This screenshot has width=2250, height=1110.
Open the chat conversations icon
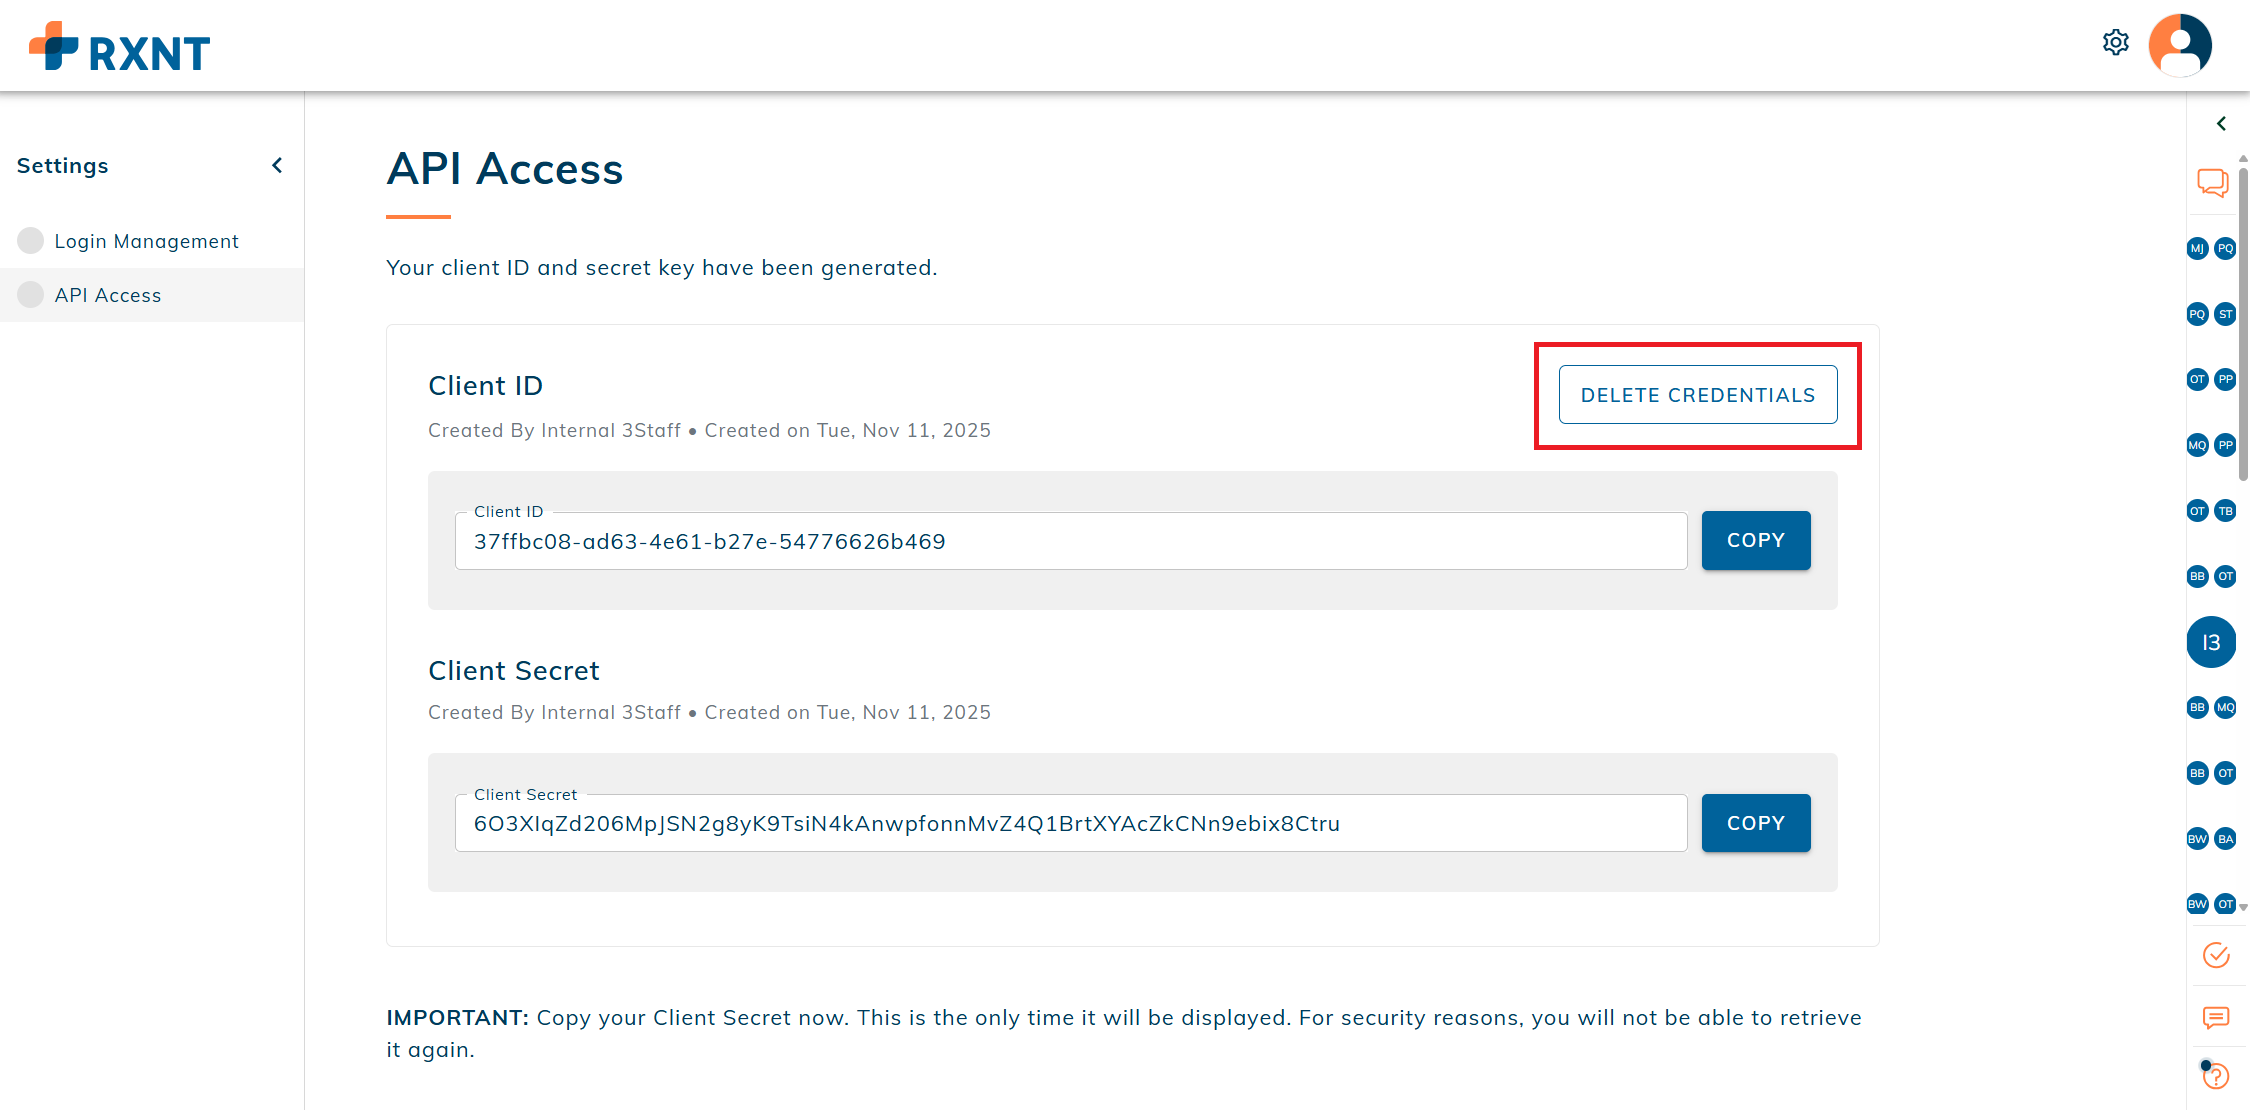pos(2213,183)
